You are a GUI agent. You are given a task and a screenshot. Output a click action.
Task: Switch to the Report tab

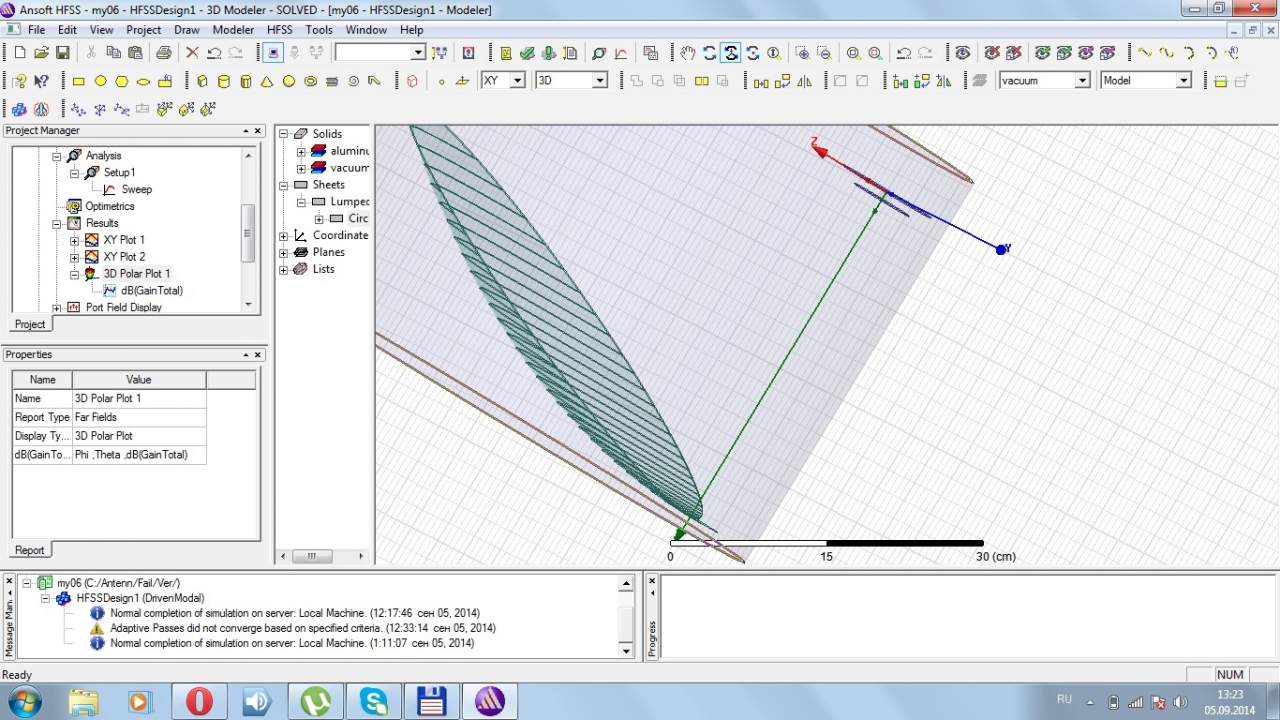[29, 550]
